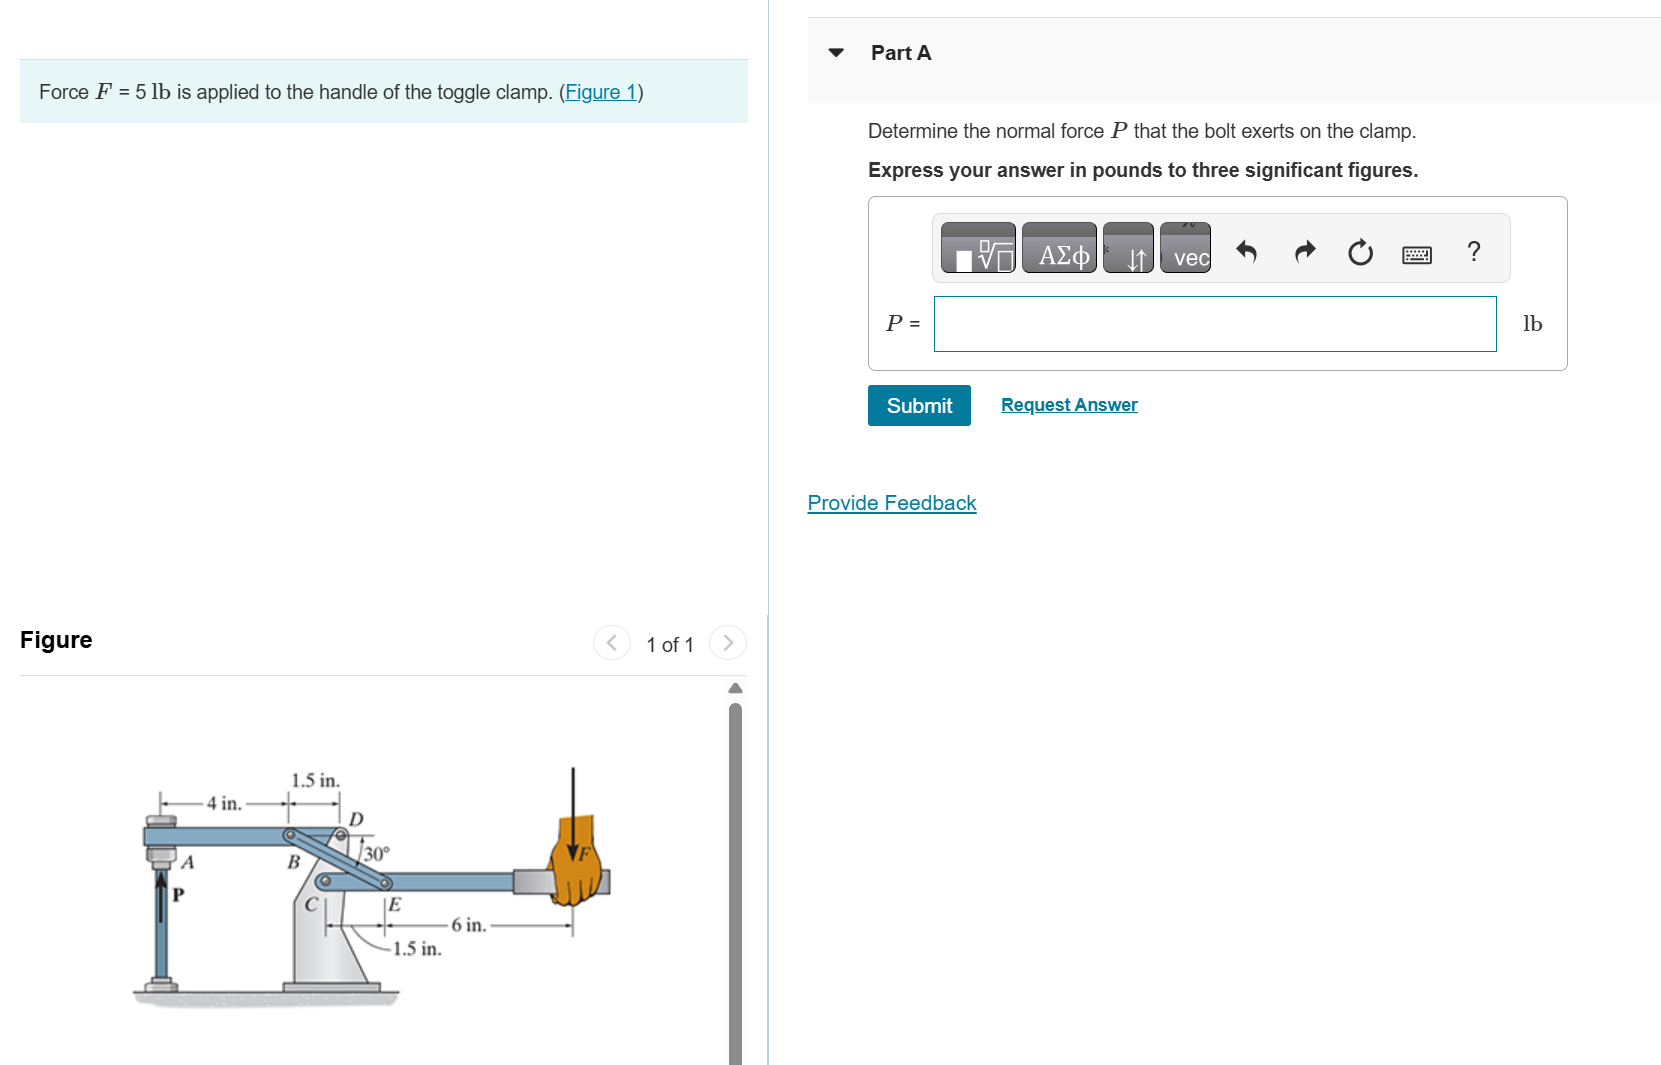Click inside the P value input box
Screen dimensions: 1661x1065
click(x=1214, y=323)
